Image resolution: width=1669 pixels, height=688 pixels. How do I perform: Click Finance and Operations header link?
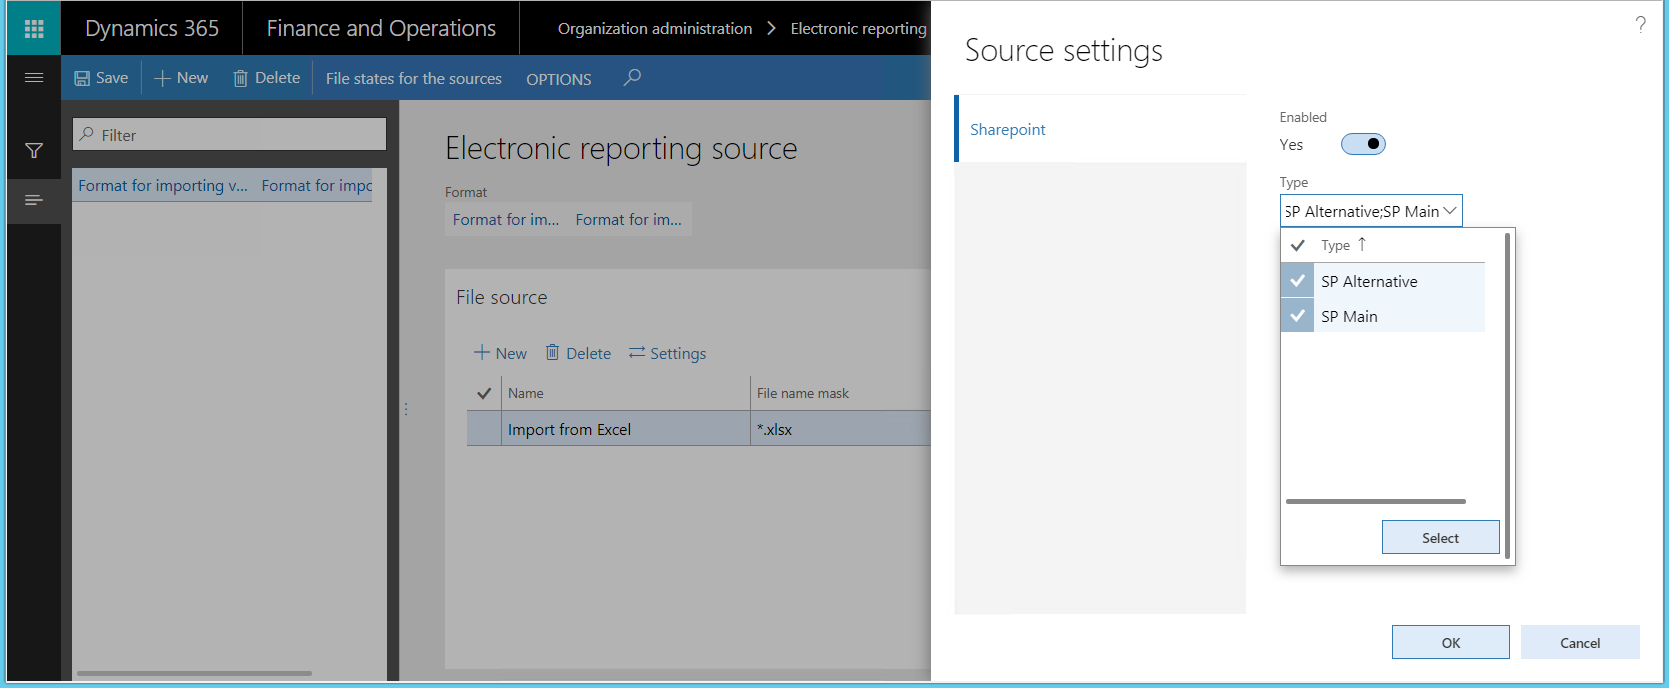click(x=381, y=28)
